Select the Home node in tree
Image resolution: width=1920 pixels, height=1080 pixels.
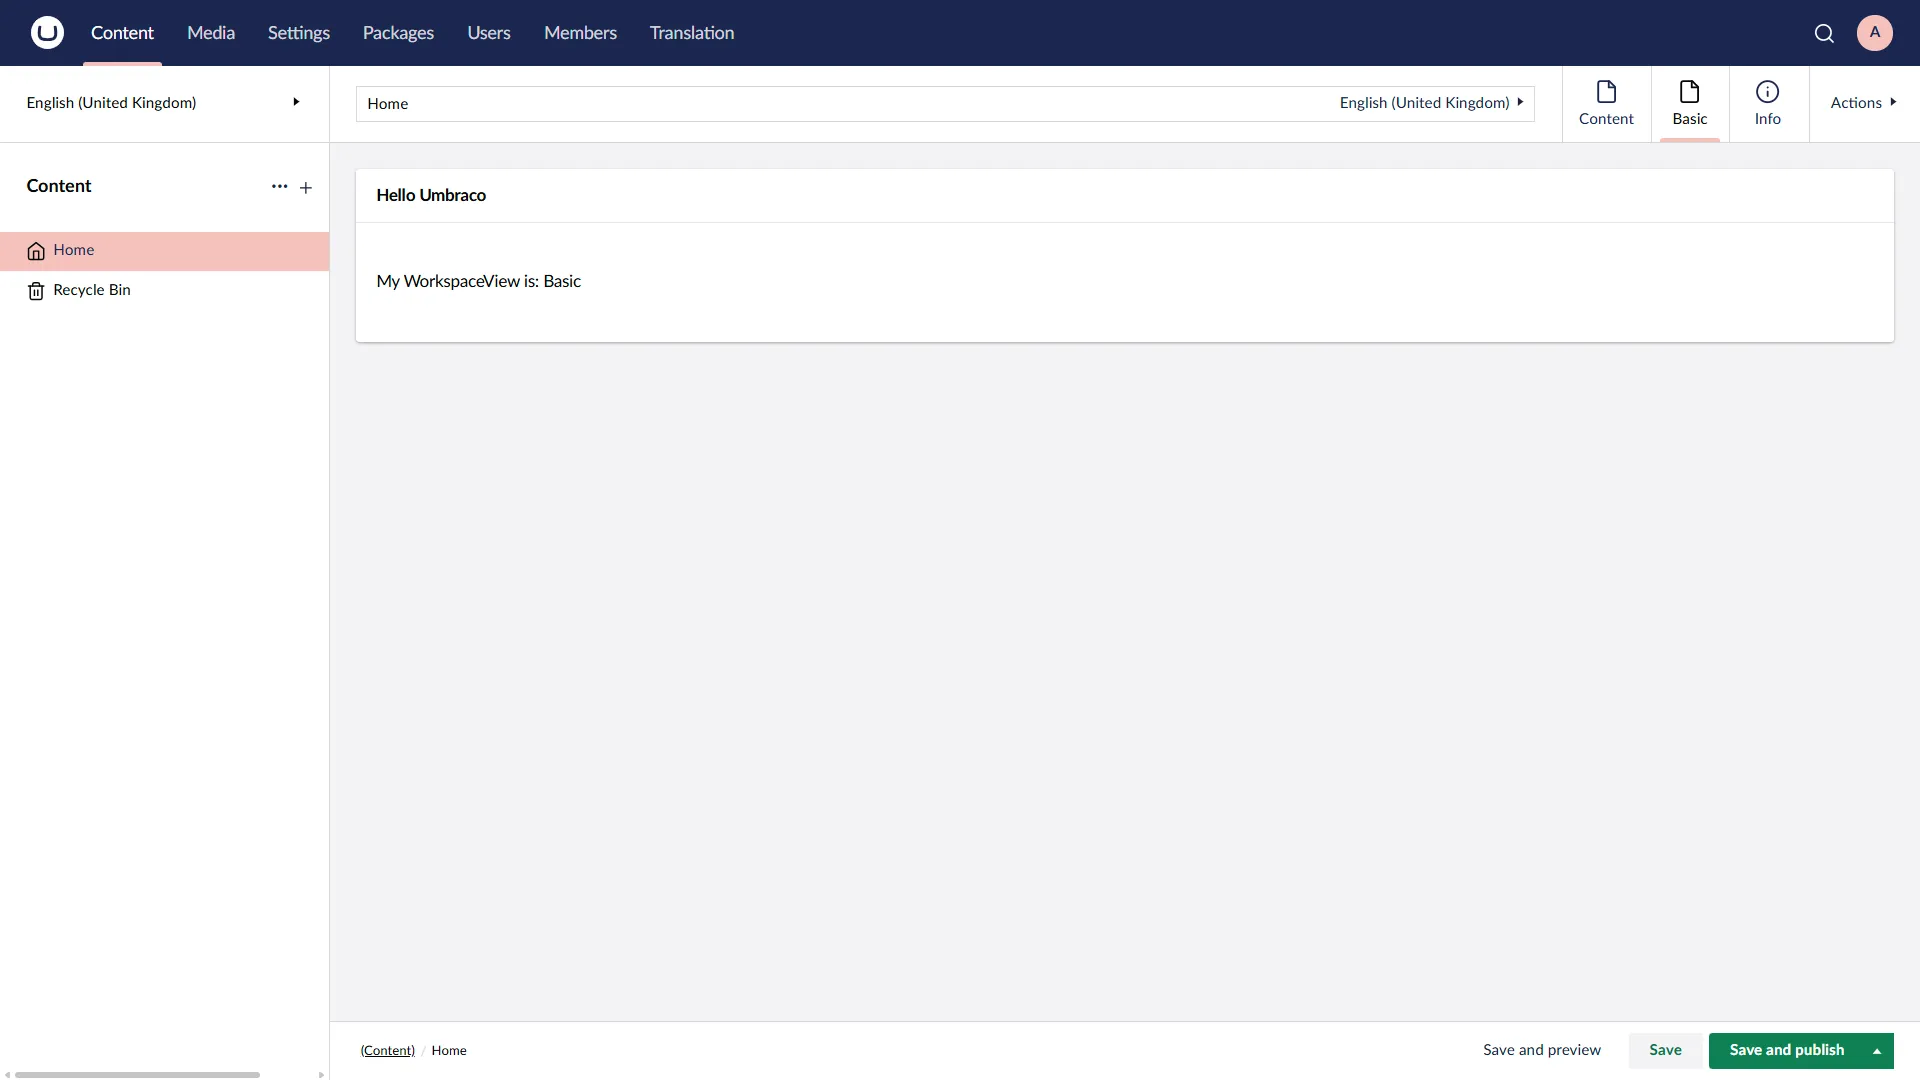coord(74,250)
